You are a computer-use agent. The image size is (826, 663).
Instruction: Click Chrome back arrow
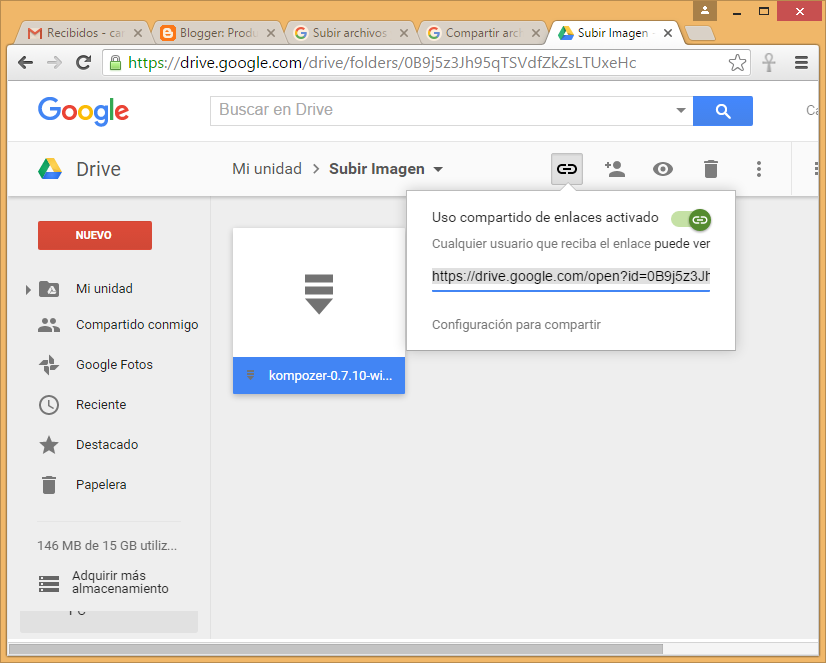point(25,63)
